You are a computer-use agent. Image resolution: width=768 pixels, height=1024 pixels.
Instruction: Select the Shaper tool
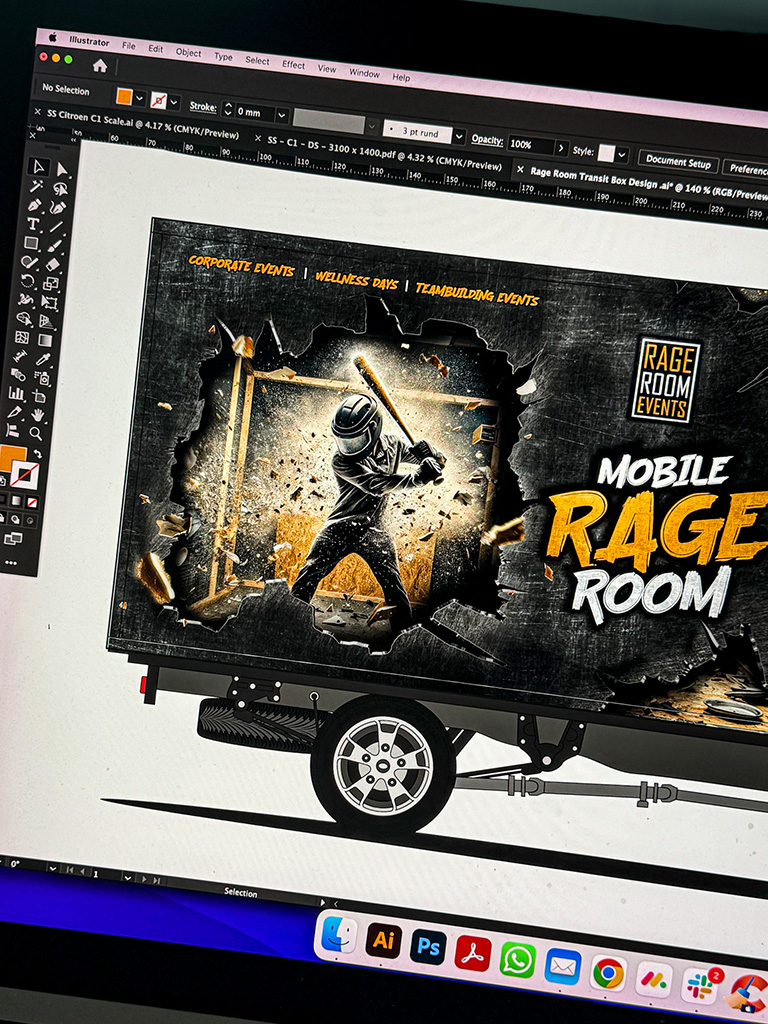28,261
